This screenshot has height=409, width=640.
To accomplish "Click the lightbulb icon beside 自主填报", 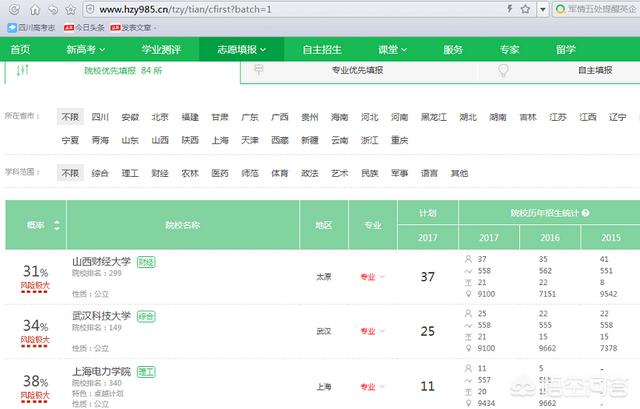I will coord(504,72).
